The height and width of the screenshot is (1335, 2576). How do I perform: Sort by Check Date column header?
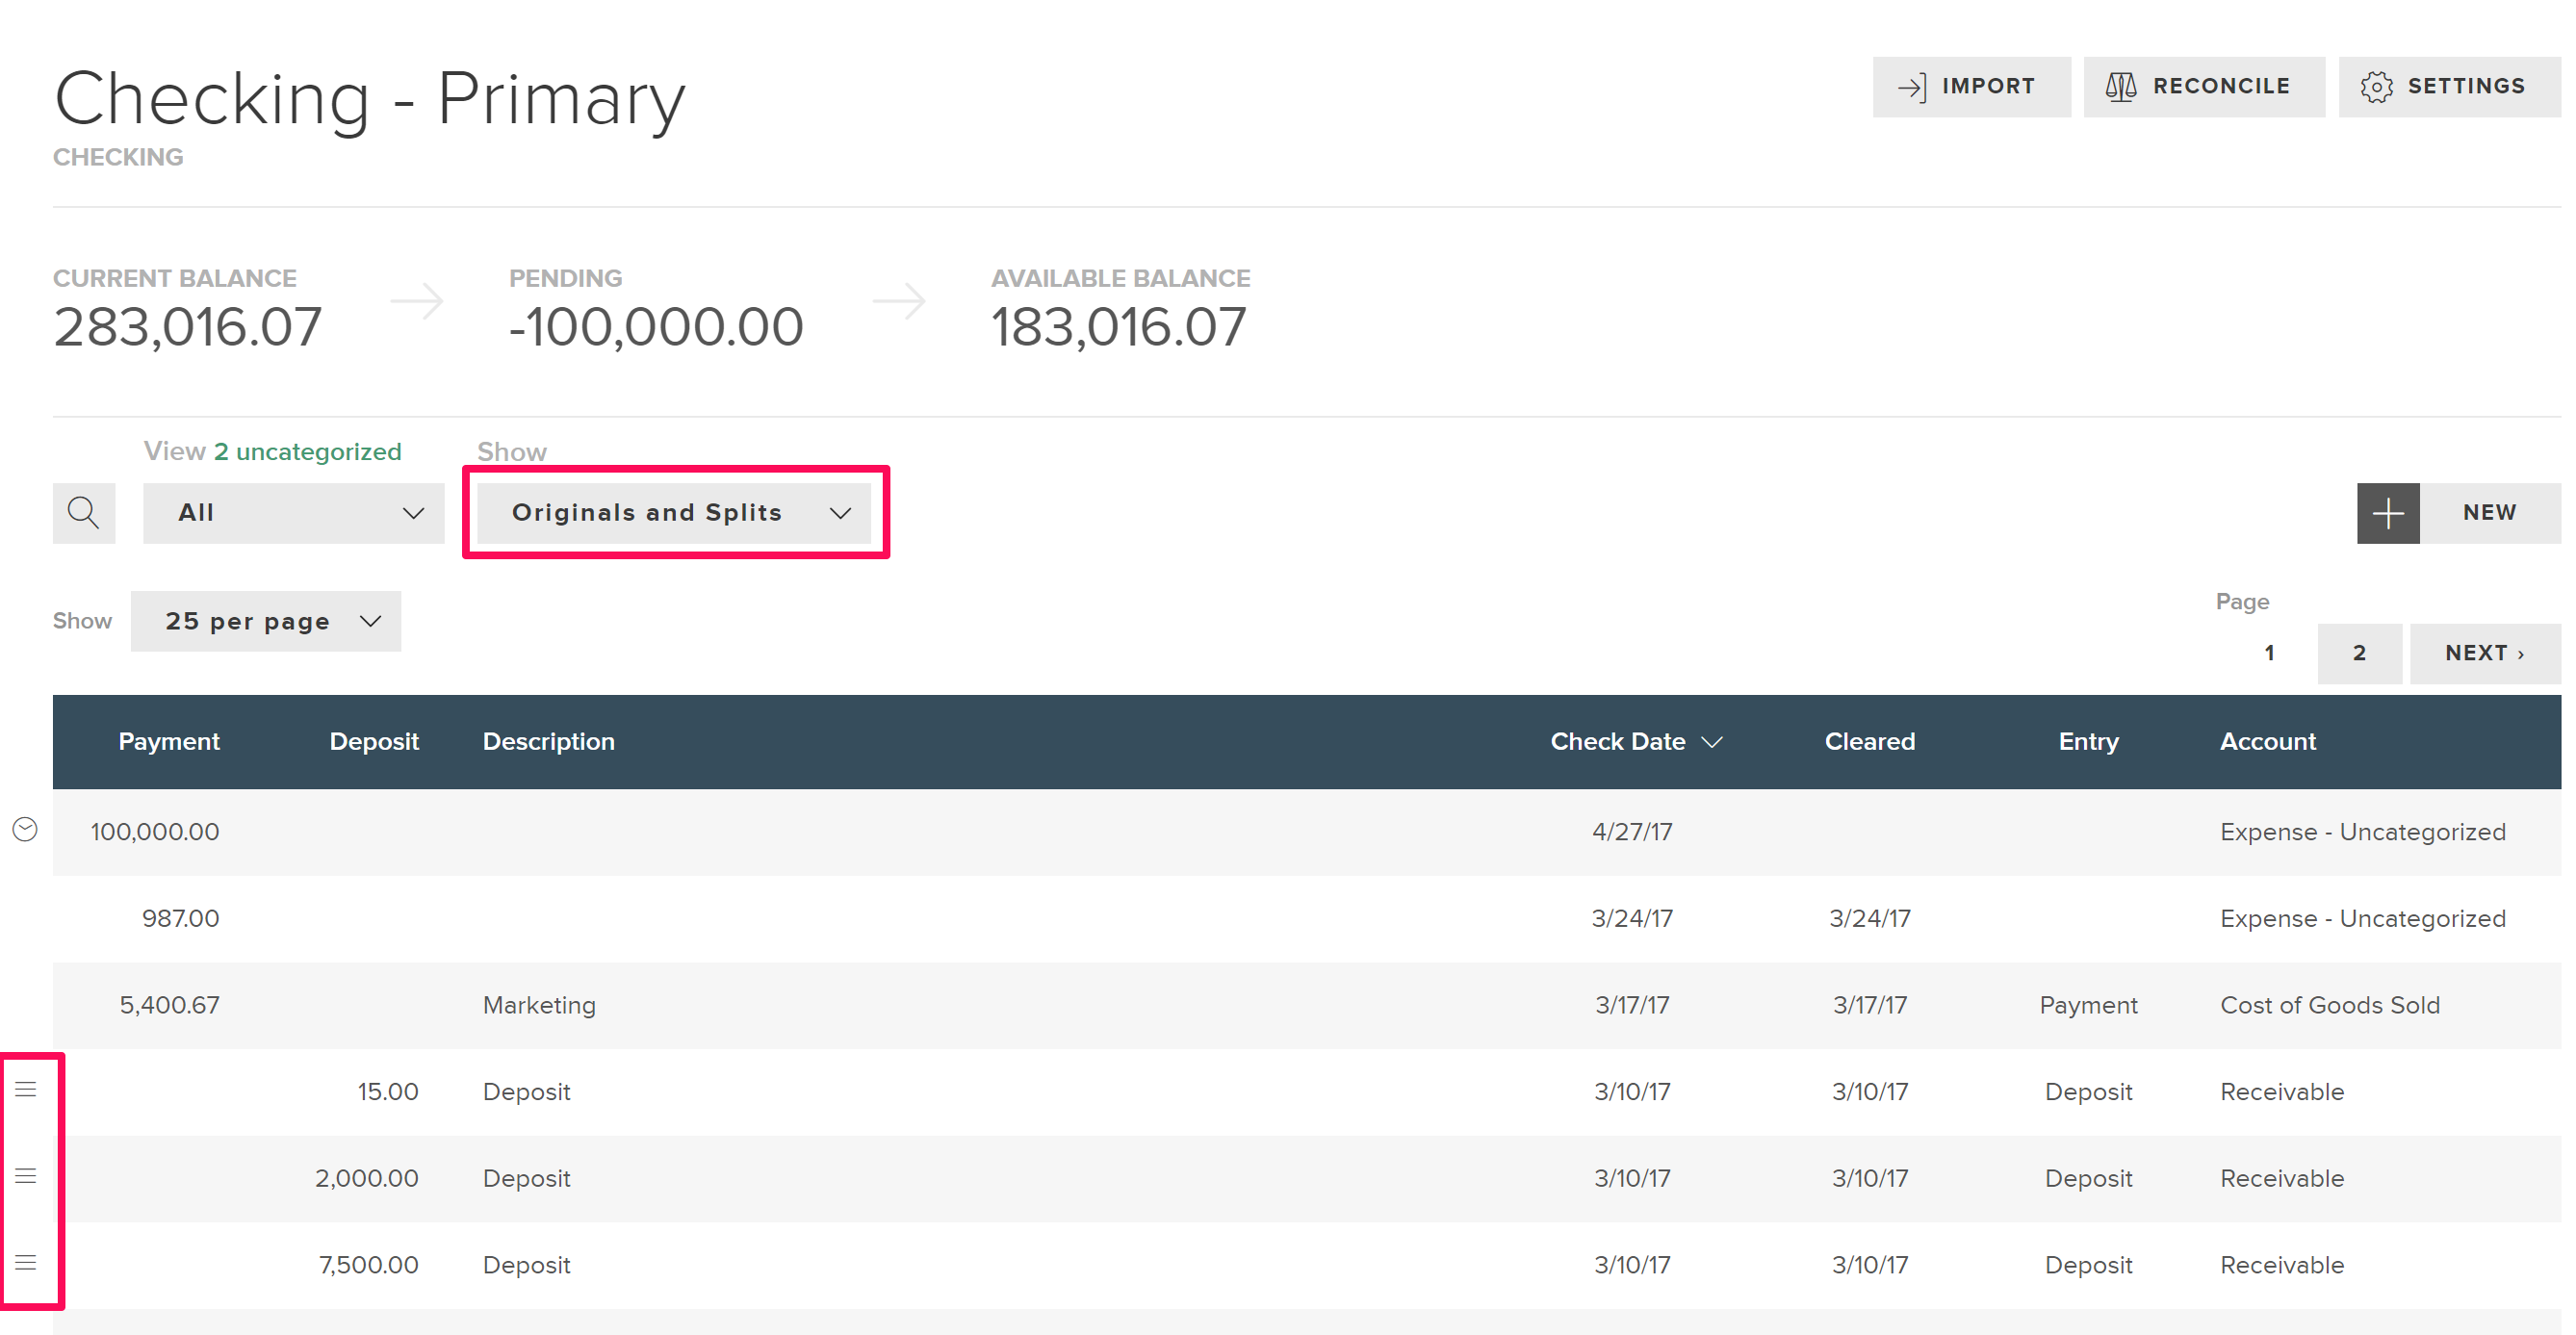(1636, 741)
